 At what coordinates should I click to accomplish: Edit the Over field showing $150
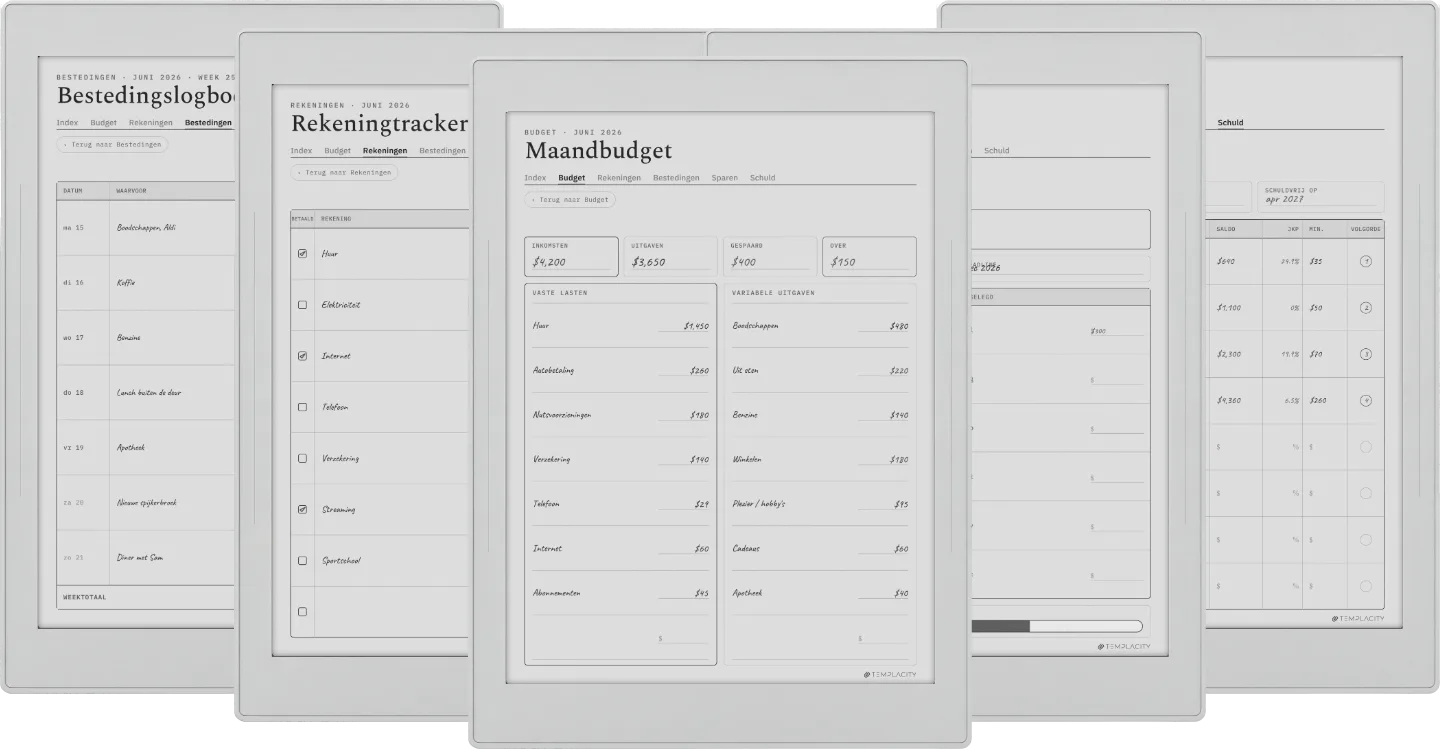click(869, 257)
